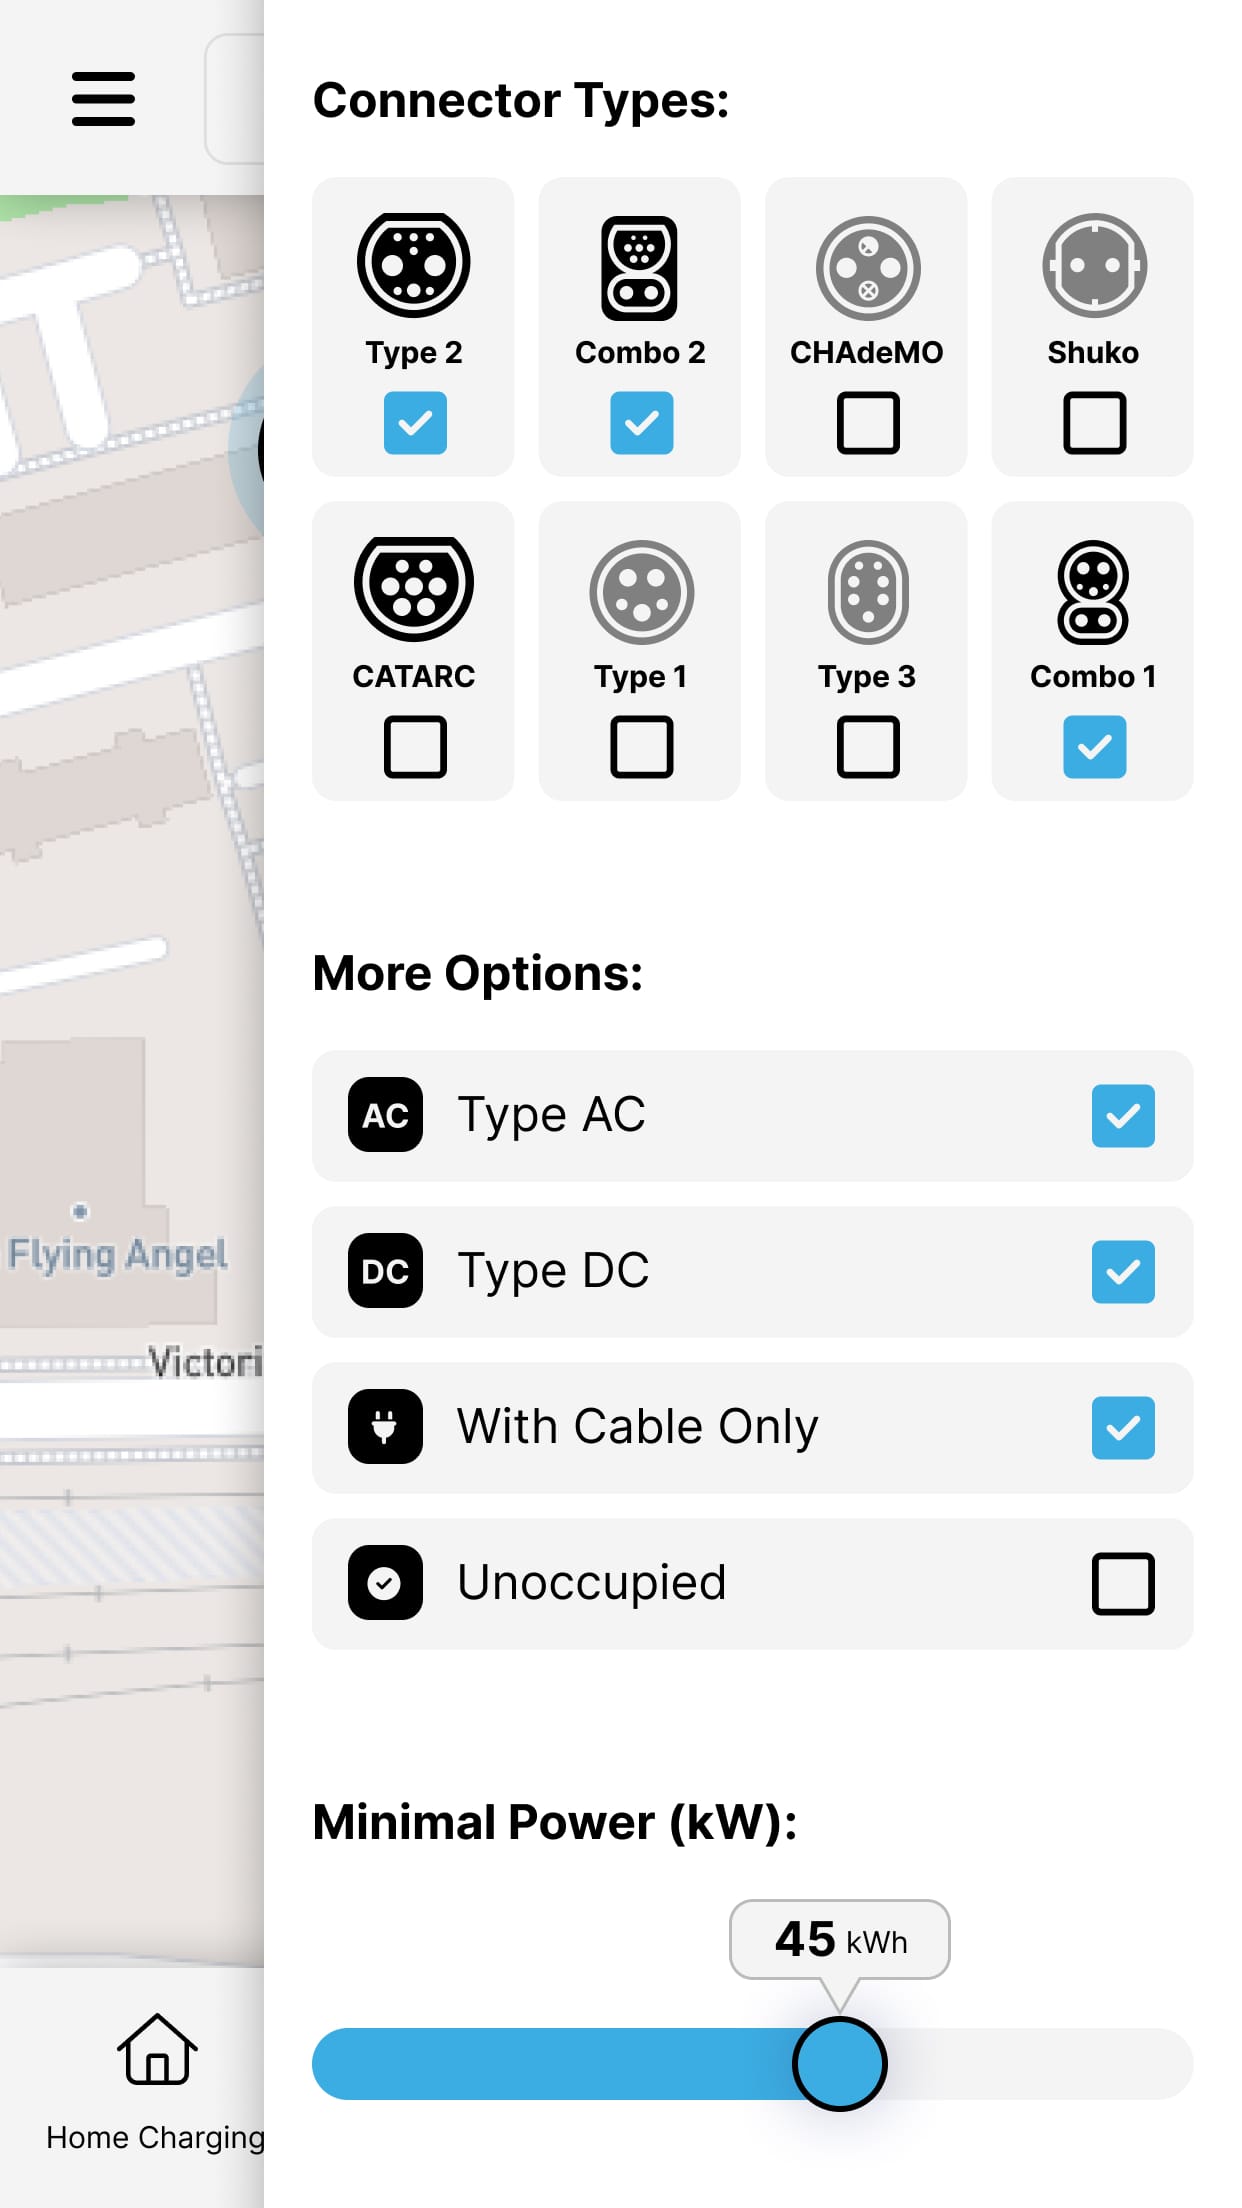Disable the With Cable Only toggle

(1122, 1427)
